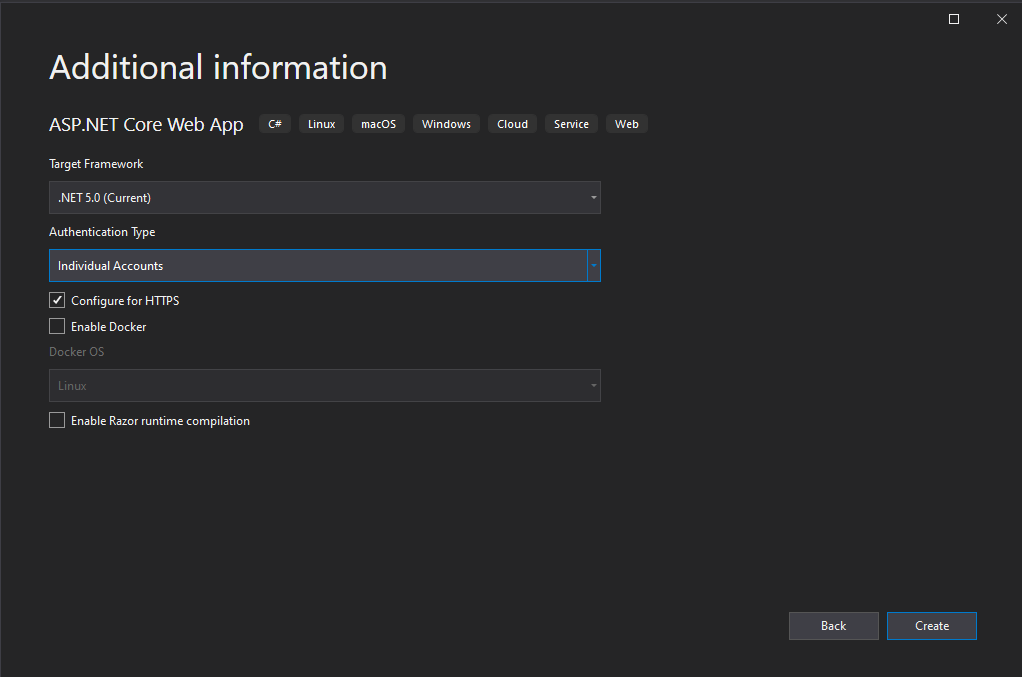Screen dimensions: 1022x677
Task: Click the Linux platform tag
Action: [x=321, y=124]
